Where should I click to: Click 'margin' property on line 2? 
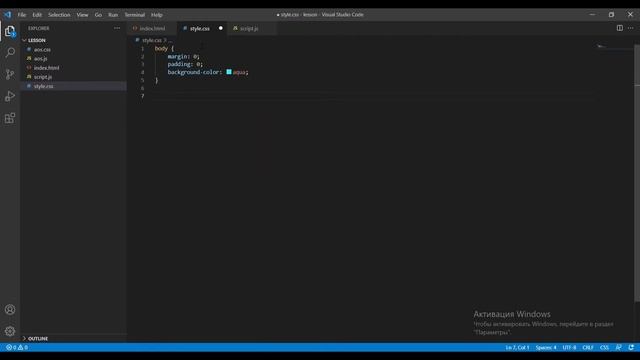[x=178, y=56]
